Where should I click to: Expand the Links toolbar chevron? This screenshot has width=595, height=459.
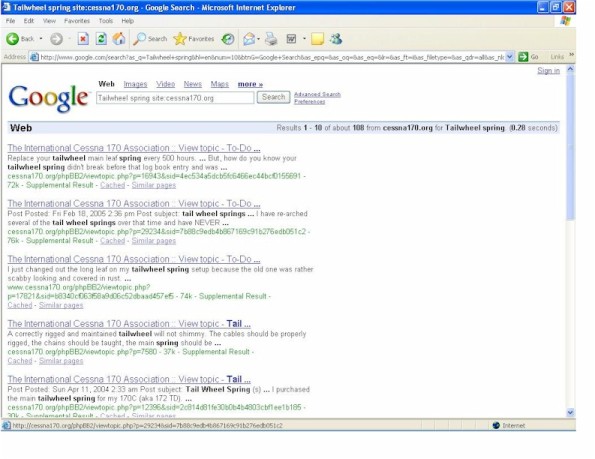pyautogui.click(x=571, y=55)
